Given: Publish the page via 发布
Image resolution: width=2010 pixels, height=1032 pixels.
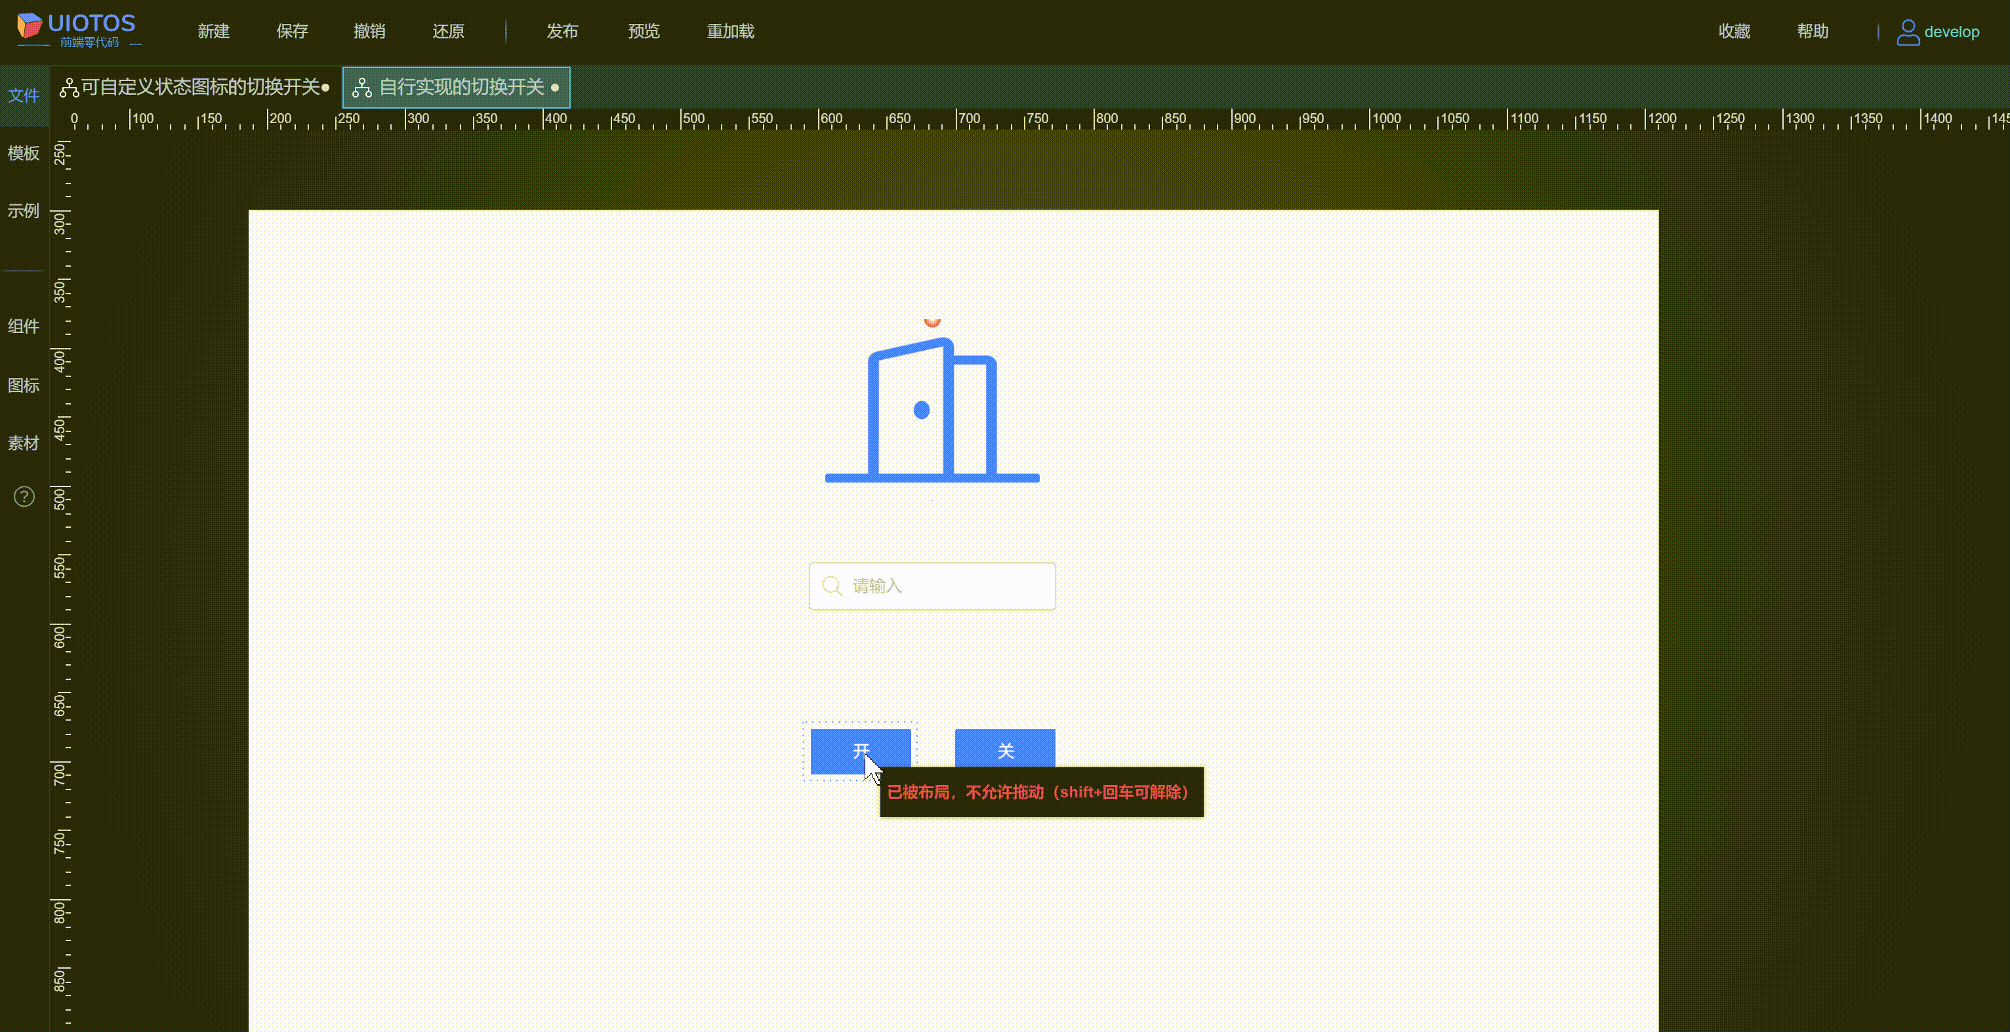Looking at the screenshot, I should 563,31.
